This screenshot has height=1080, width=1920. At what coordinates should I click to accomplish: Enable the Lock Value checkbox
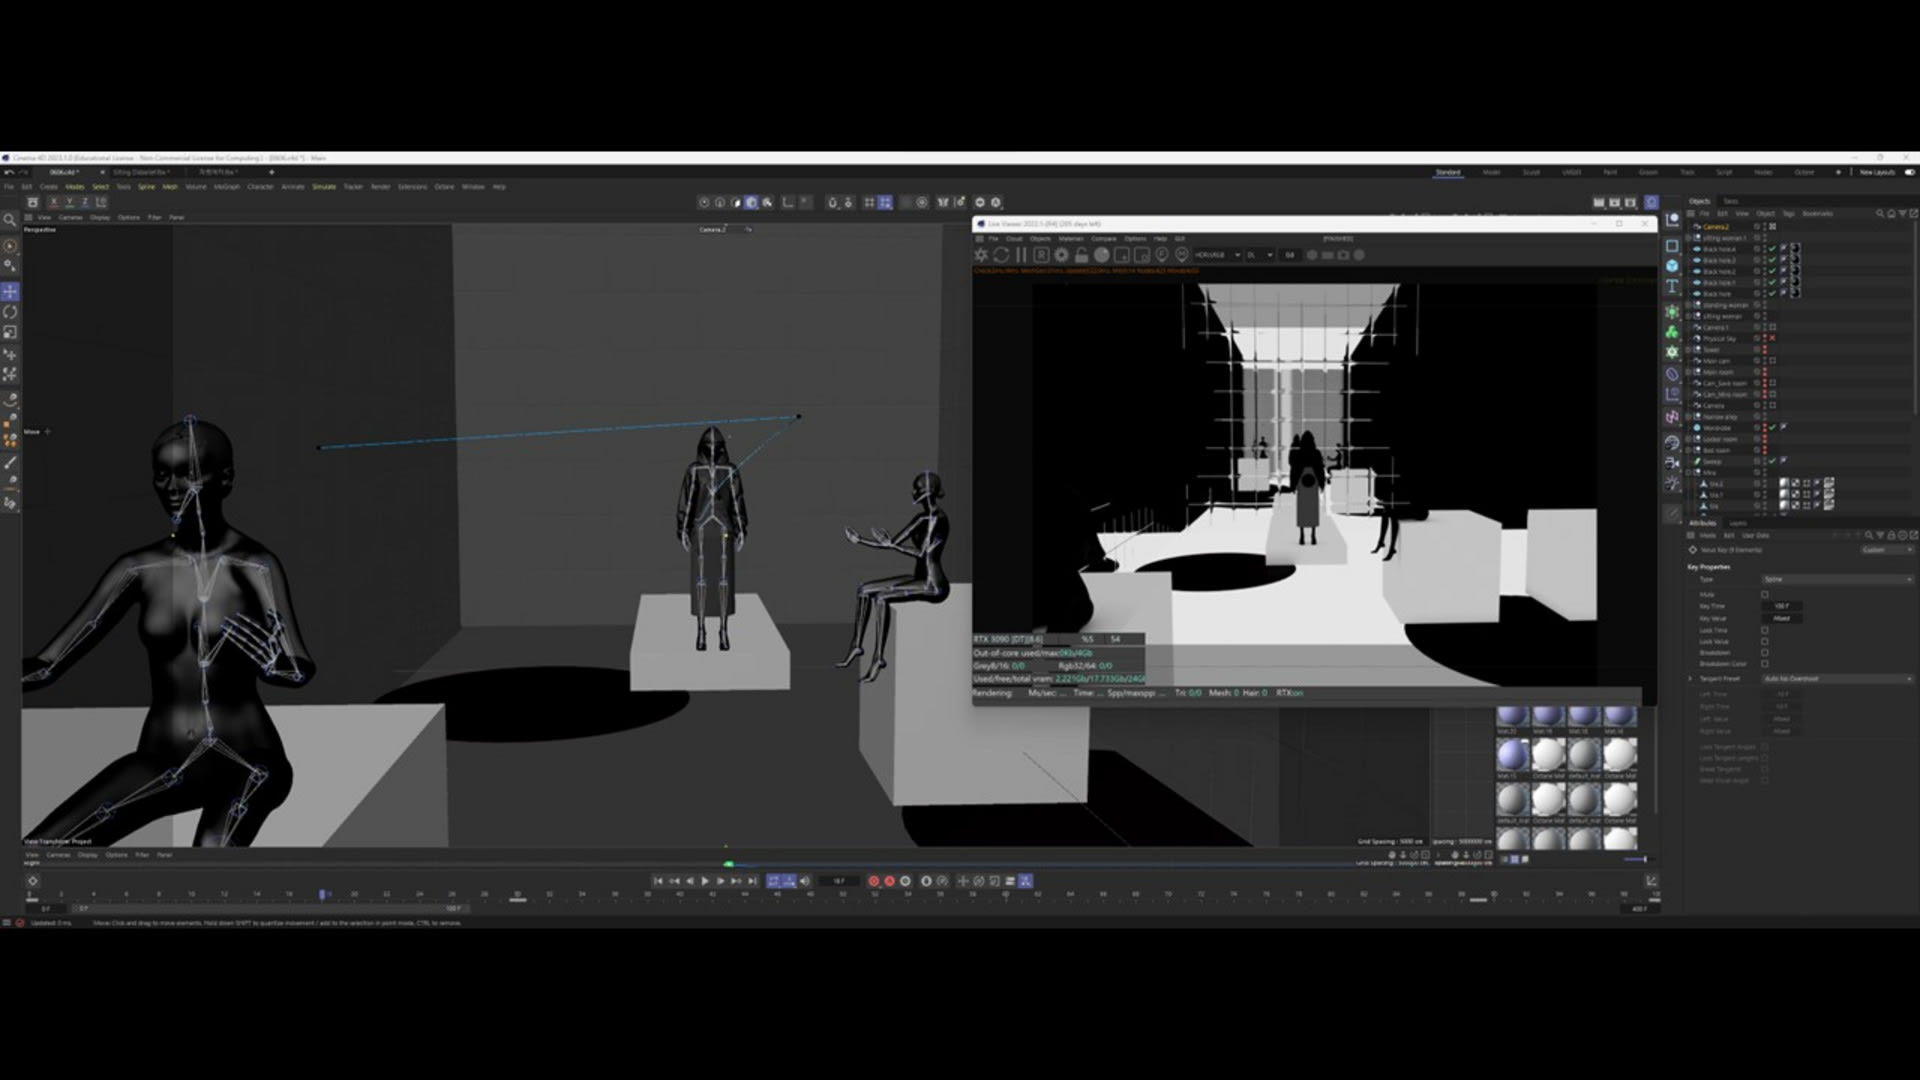[x=1765, y=641]
